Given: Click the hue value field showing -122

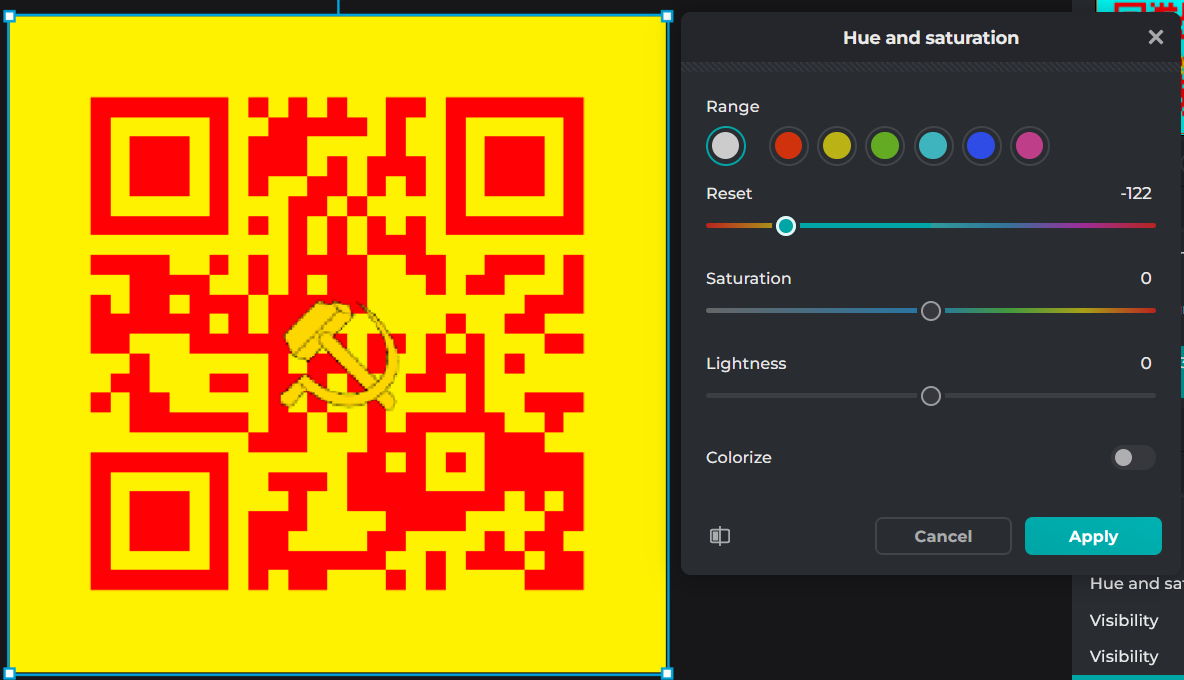Looking at the screenshot, I should (1136, 193).
